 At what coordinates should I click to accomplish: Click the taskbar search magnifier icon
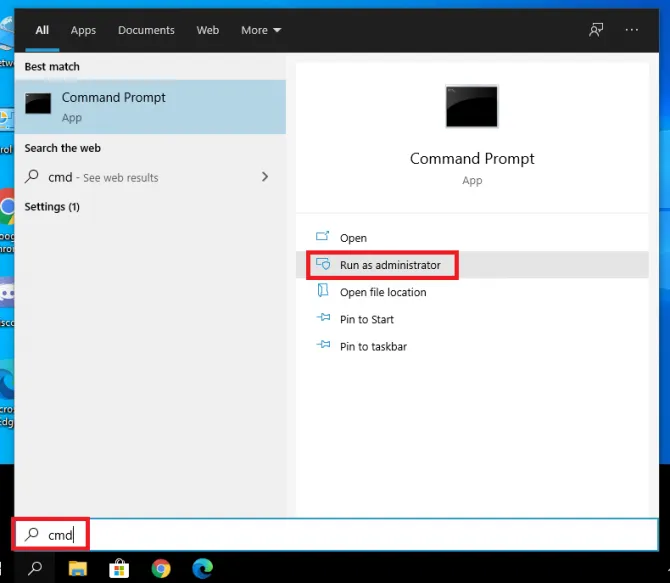(35, 569)
